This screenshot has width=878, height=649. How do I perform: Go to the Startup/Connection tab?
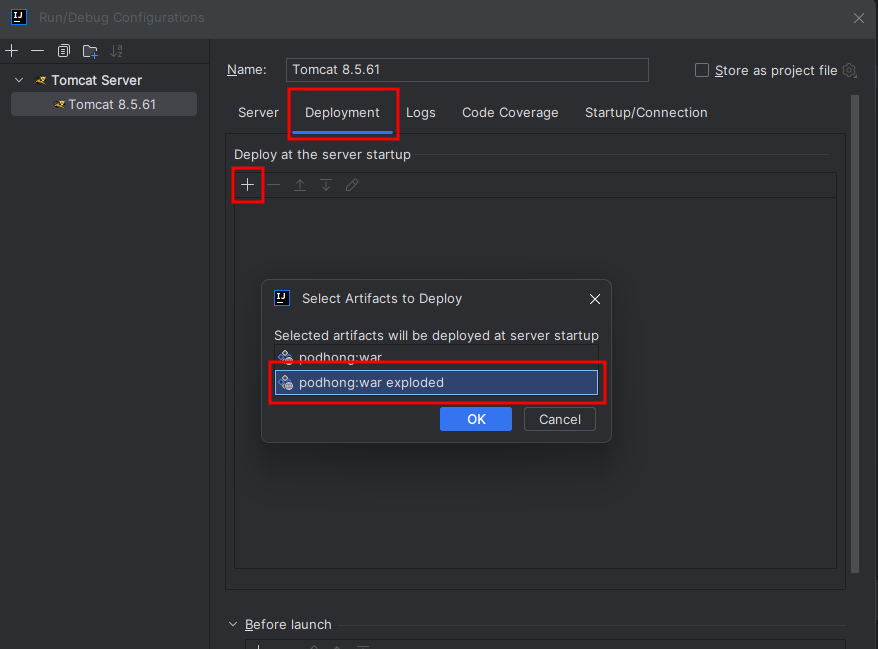click(x=646, y=113)
